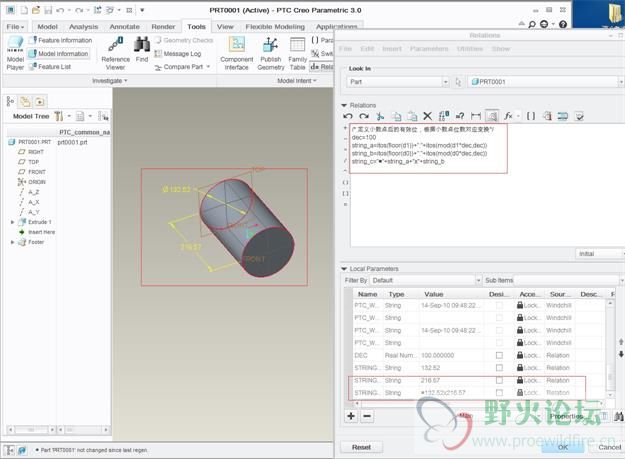Click the Local Parameters table vertical scrollbar
Viewport: 625px width, 459px height.
[x=610, y=349]
